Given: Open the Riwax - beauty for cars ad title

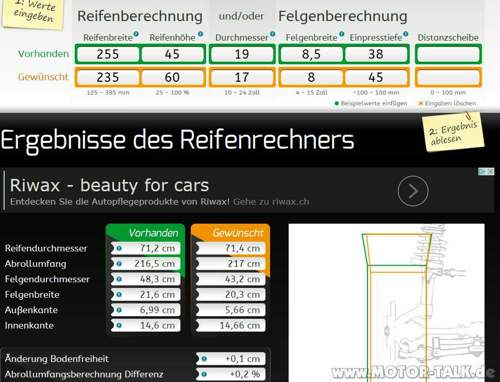Looking at the screenshot, I should 109,185.
